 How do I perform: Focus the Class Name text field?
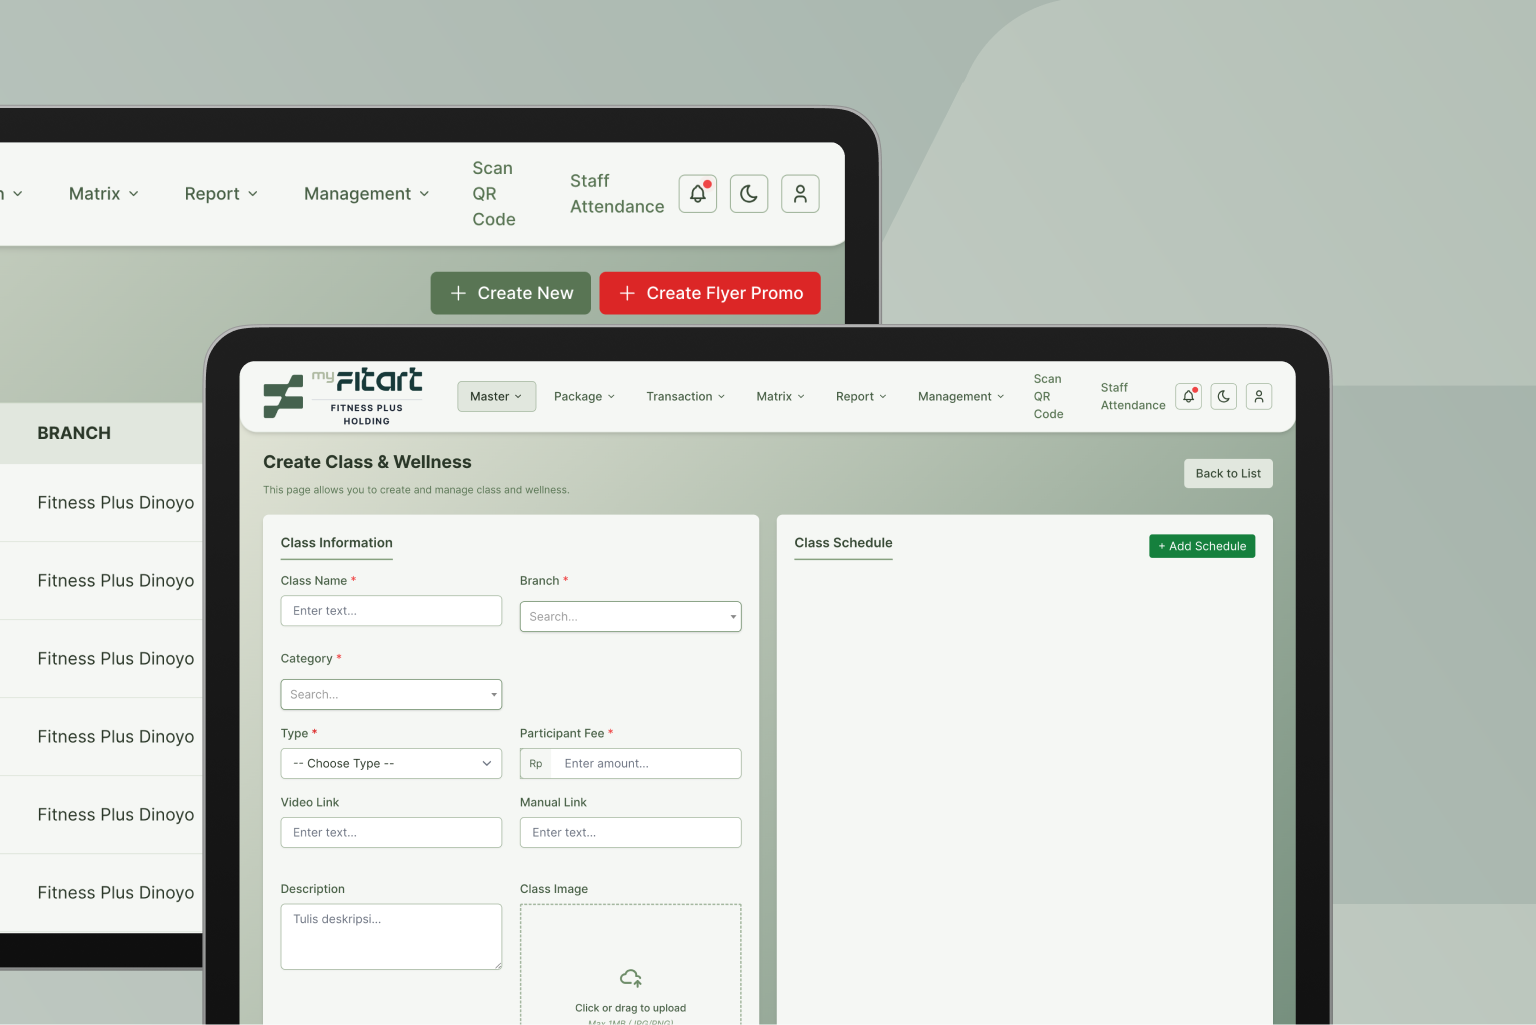(391, 611)
